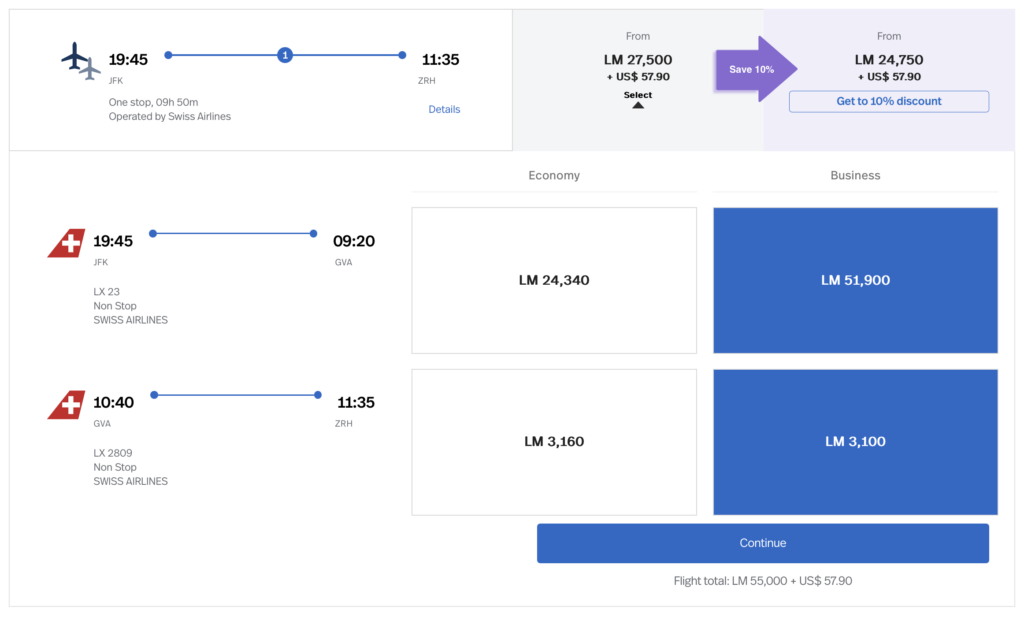Screen dimensions: 1024x617
Task: Select Economy fare LM 24,340 for JFK–GVA
Action: tap(554, 280)
